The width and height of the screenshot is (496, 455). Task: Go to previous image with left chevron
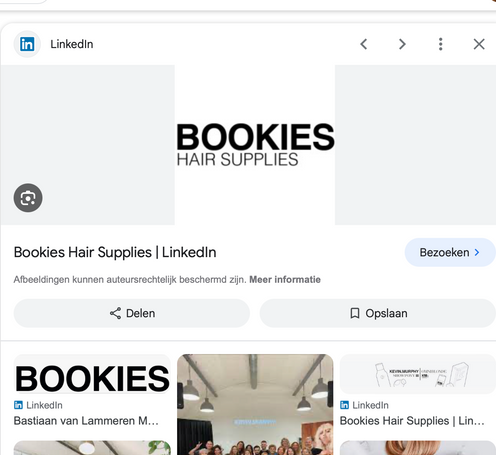364,44
